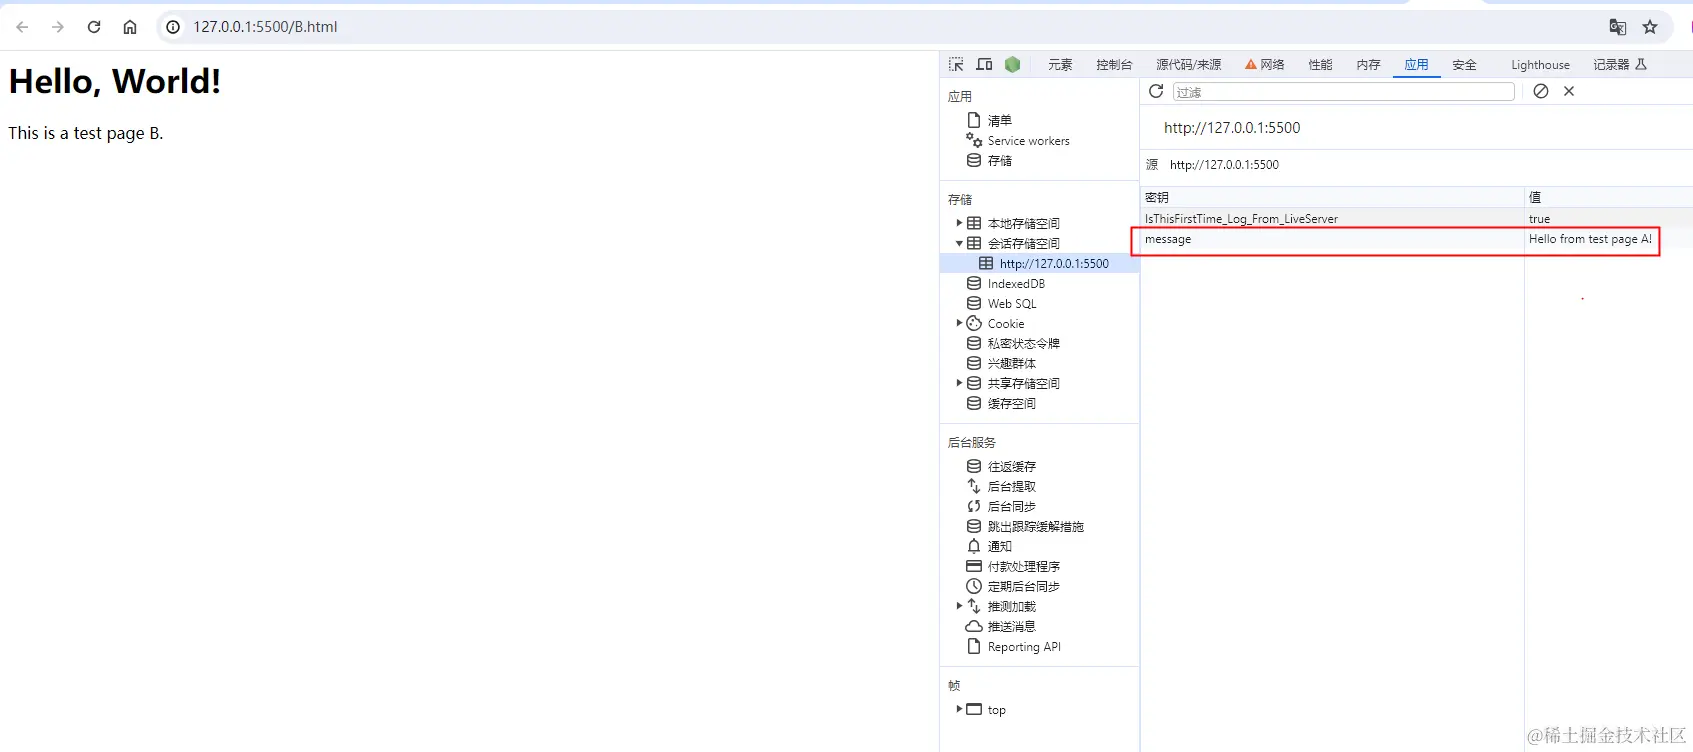The image size is (1693, 752).
Task: Open the Lighthouse tab
Action: coord(1540,65)
